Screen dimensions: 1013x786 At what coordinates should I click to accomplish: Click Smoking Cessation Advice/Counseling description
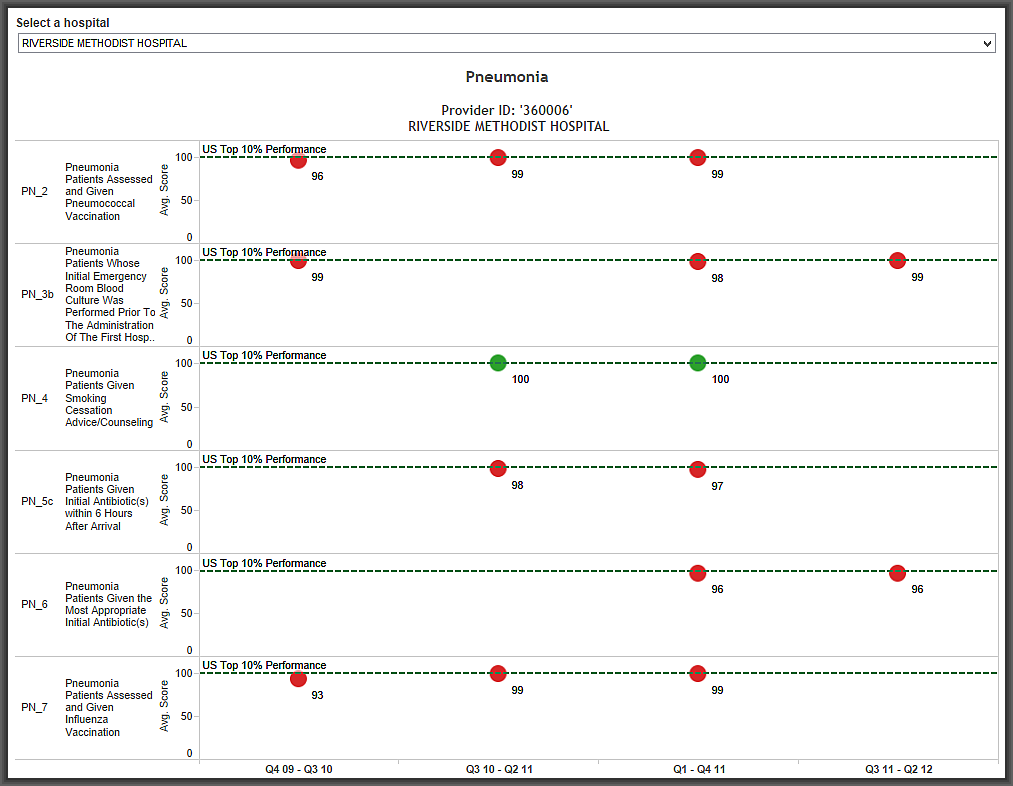coord(109,398)
